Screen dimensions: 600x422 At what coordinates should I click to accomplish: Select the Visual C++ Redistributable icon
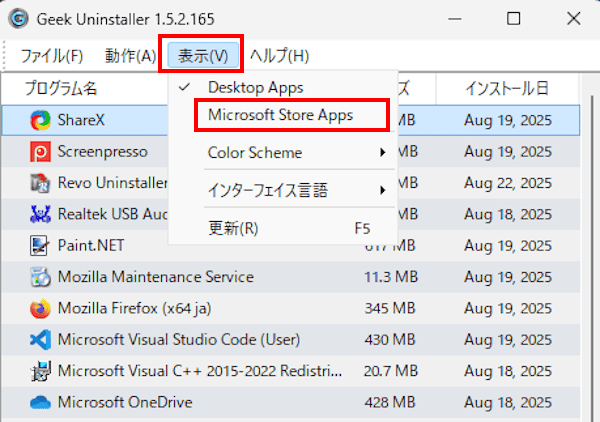point(40,371)
